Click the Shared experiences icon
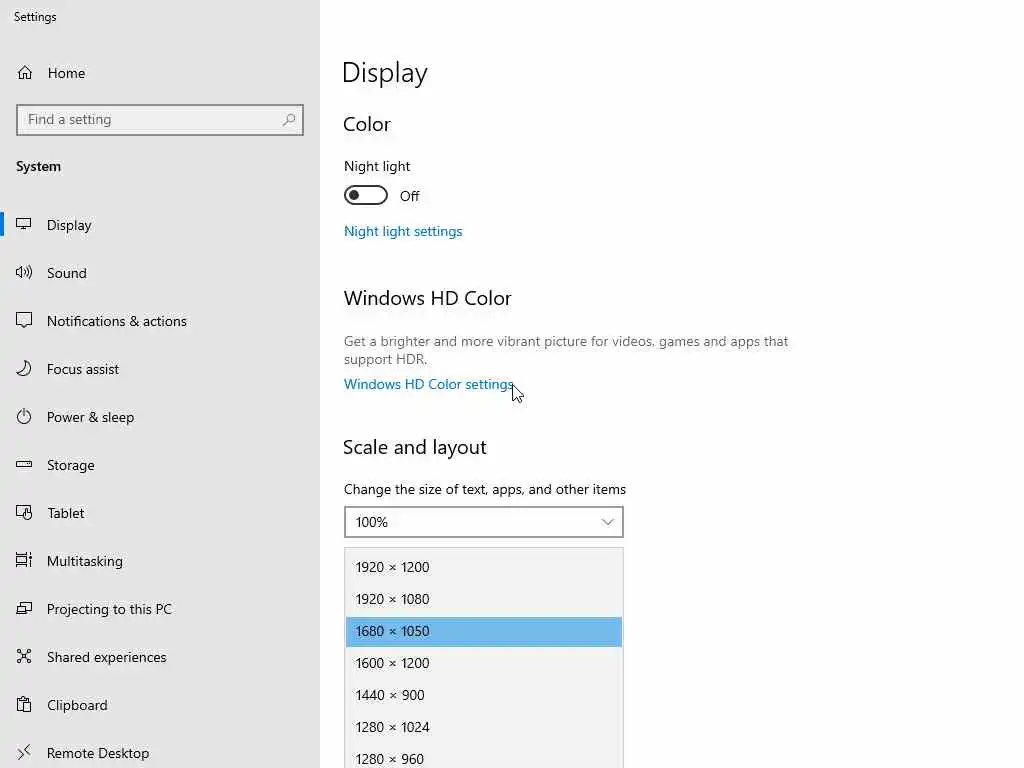 (24, 656)
